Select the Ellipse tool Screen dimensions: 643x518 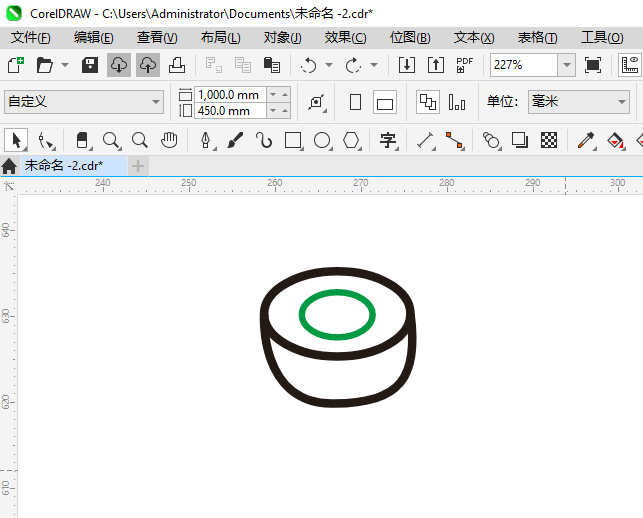pos(322,140)
